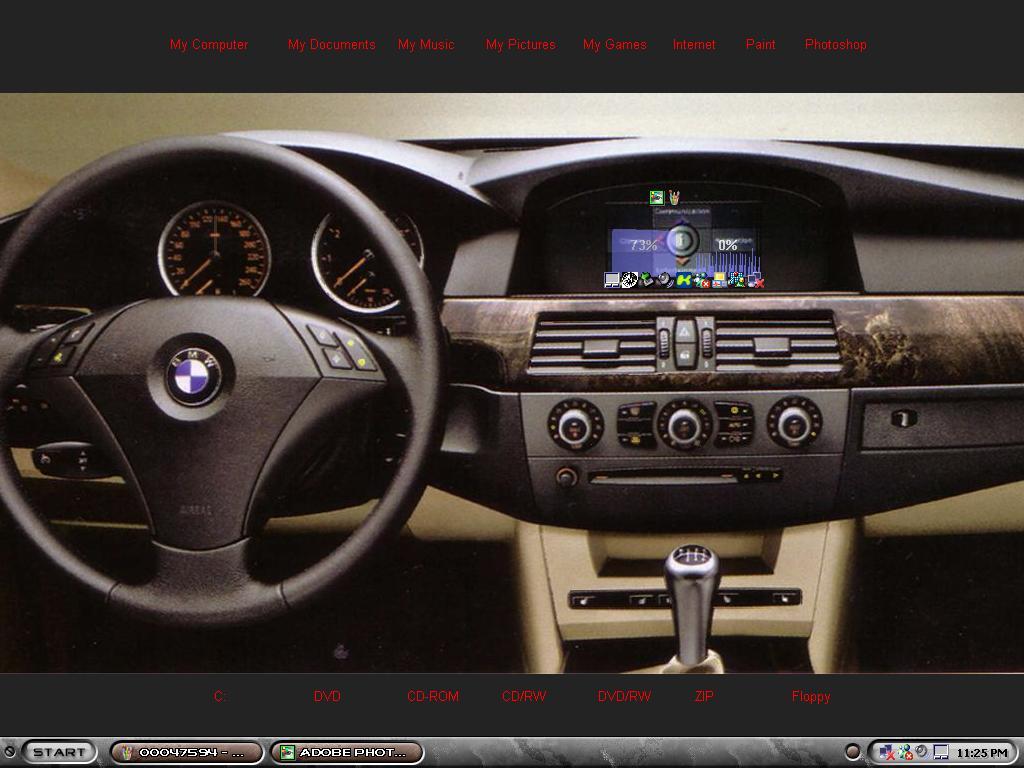Click the 73% meter on dashboard display
The width and height of the screenshot is (1024, 768).
[x=643, y=245]
